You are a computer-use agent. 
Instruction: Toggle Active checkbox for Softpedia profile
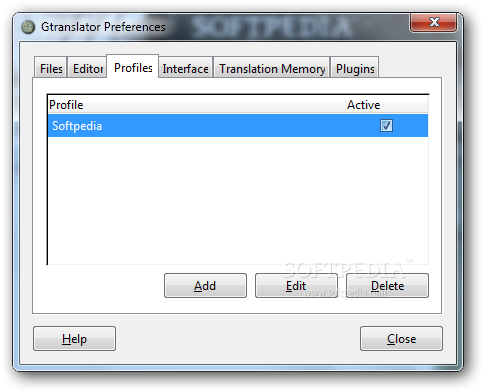[x=386, y=126]
